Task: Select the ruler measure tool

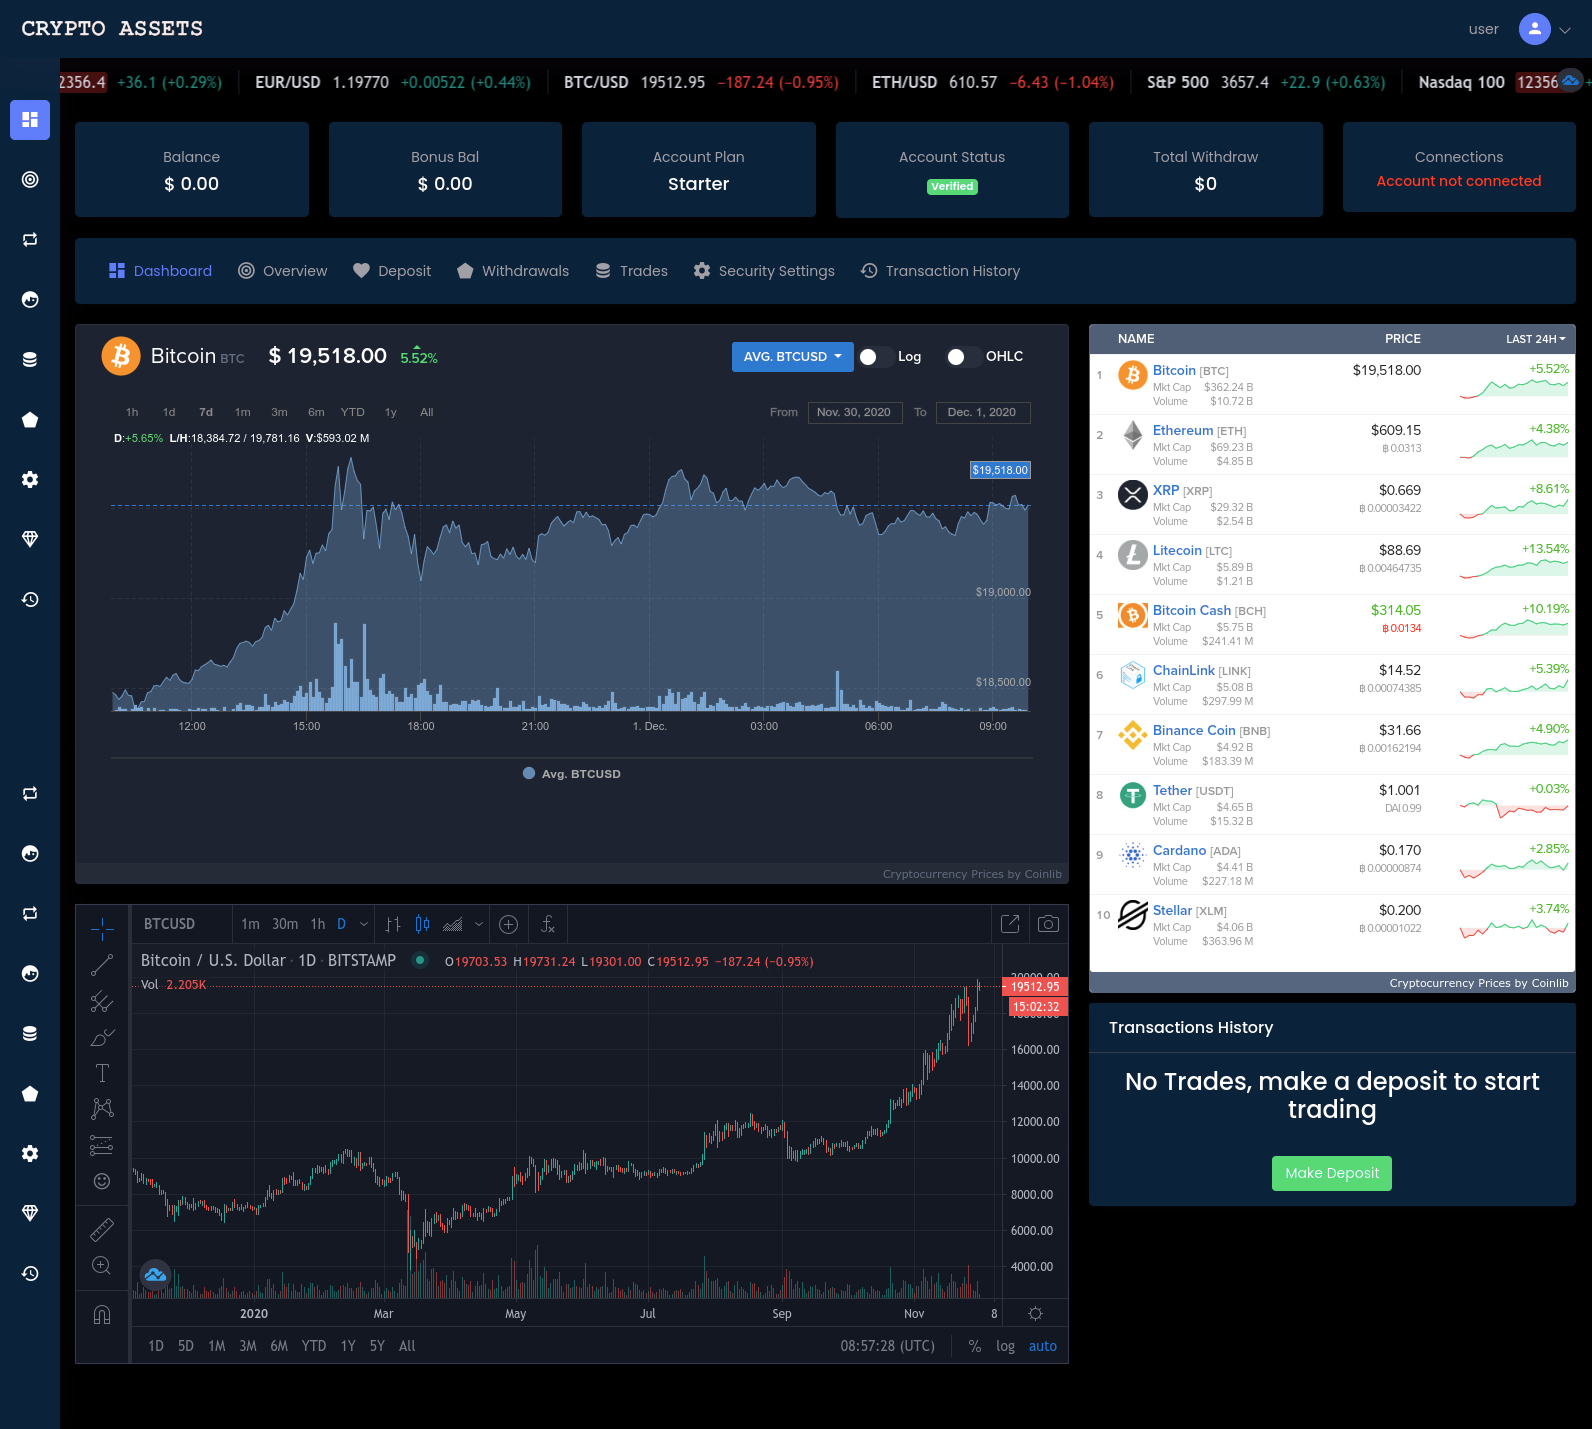Action: pyautogui.click(x=102, y=1229)
